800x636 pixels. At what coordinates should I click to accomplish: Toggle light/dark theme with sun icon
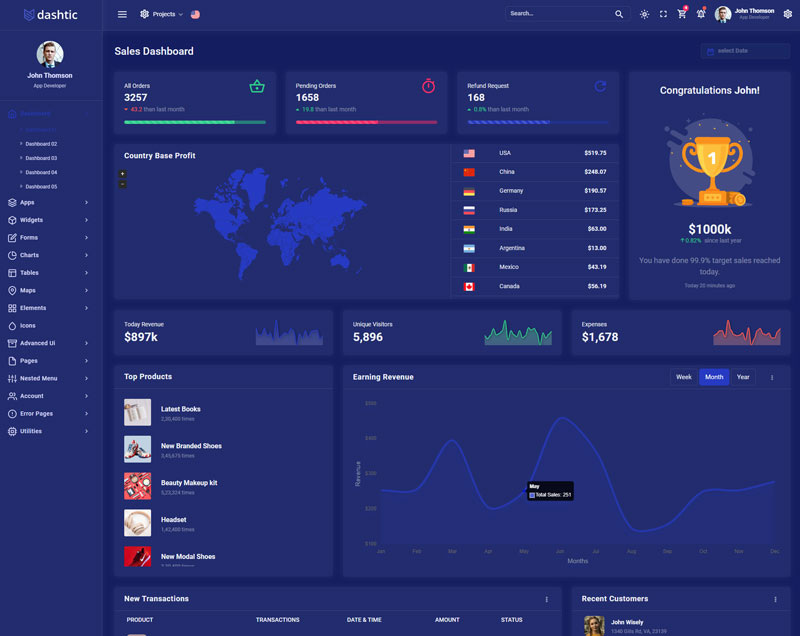pos(644,14)
